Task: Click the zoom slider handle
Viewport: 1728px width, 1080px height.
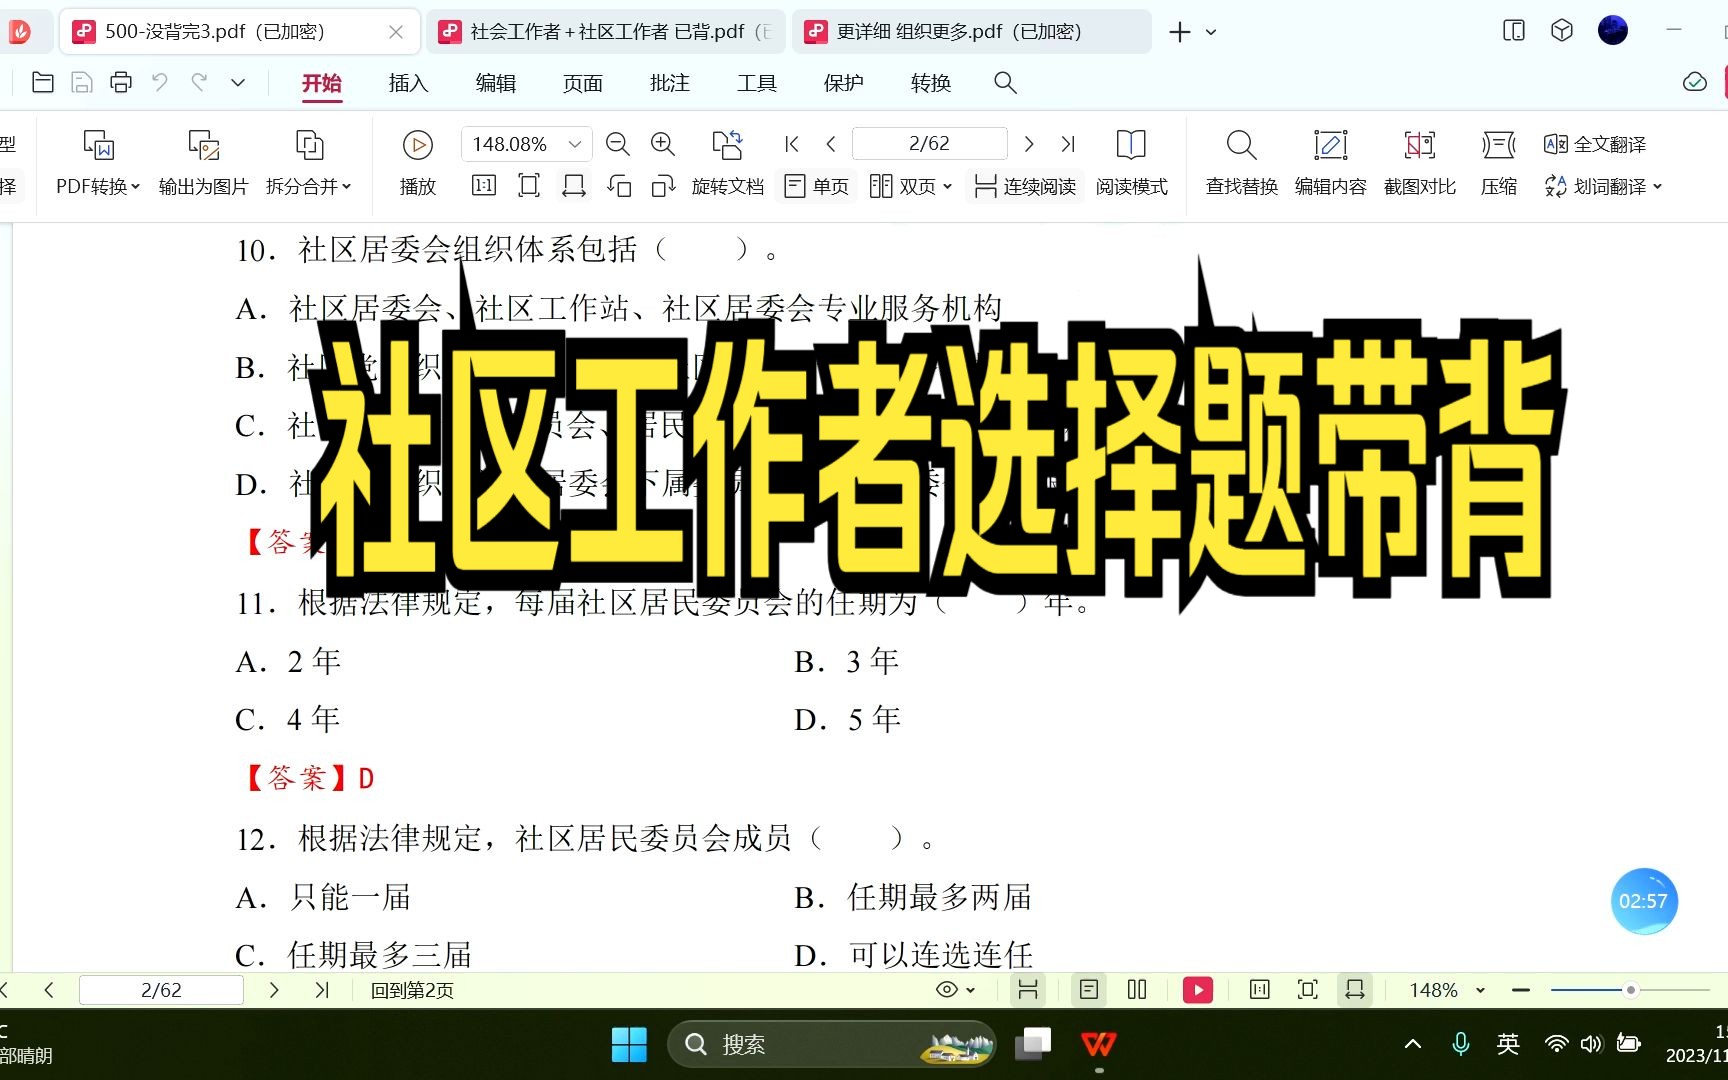Action: [1630, 990]
